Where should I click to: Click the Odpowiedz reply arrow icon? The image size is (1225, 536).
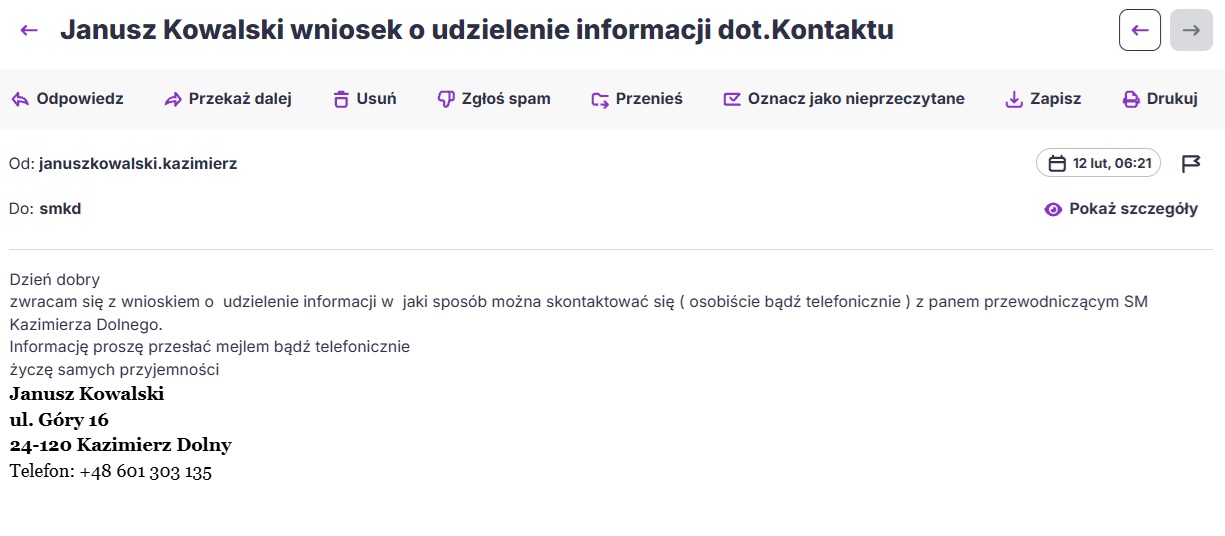click(x=20, y=99)
